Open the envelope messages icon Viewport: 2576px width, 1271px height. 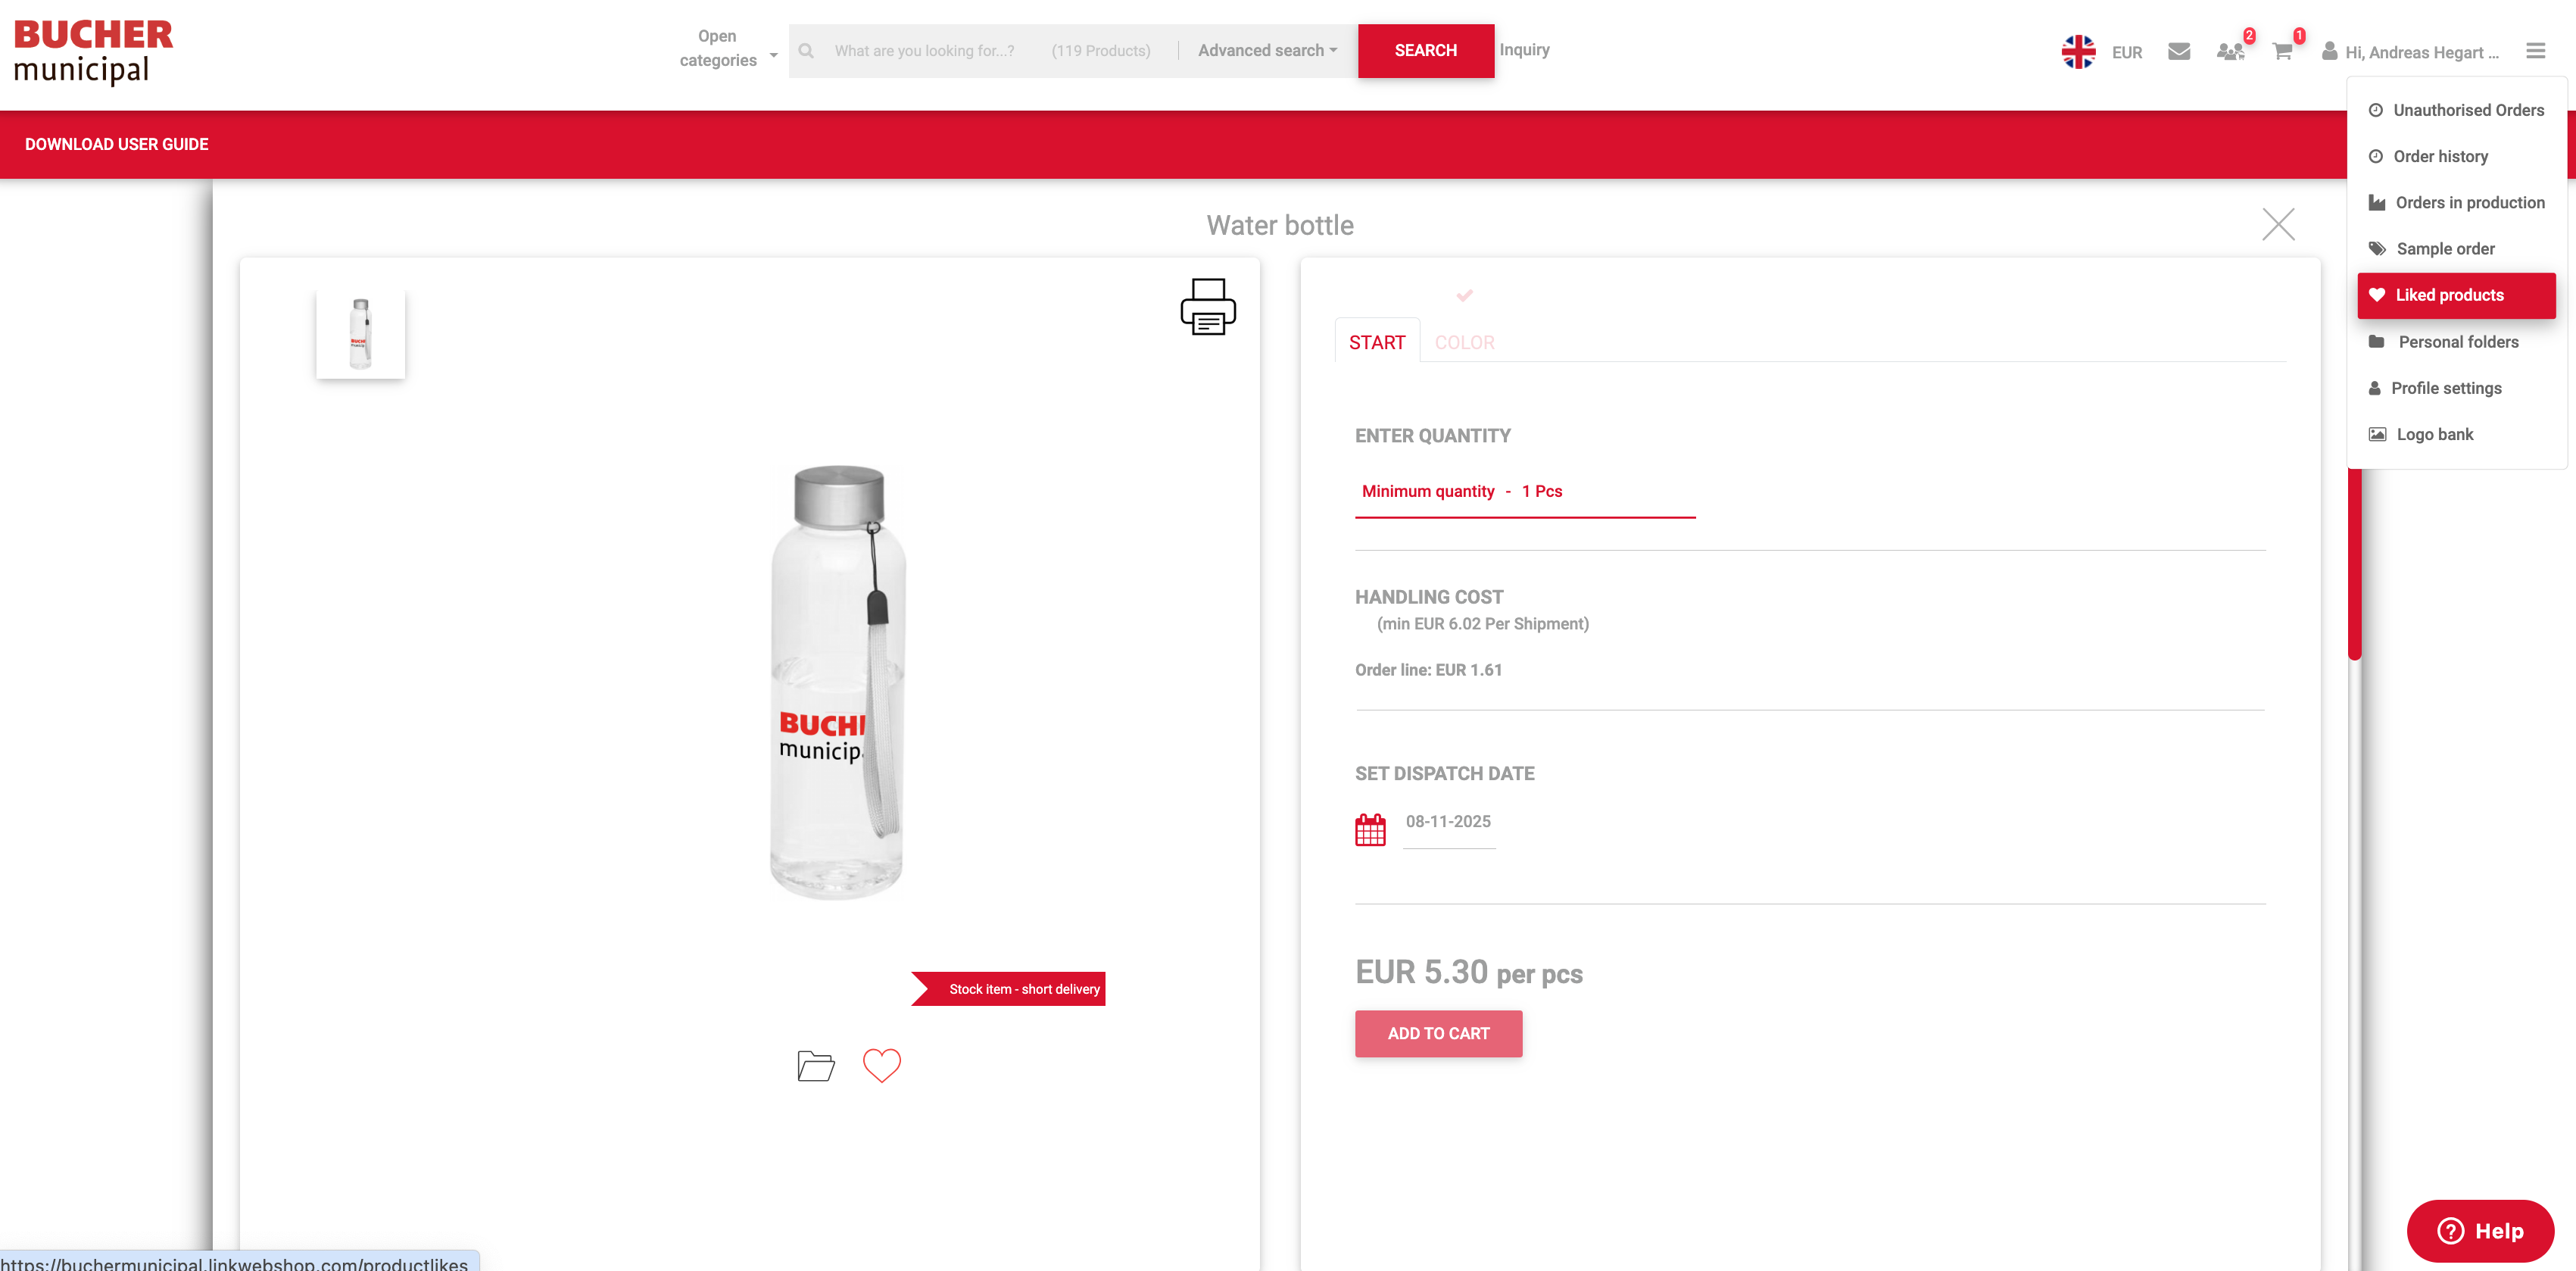point(2178,52)
